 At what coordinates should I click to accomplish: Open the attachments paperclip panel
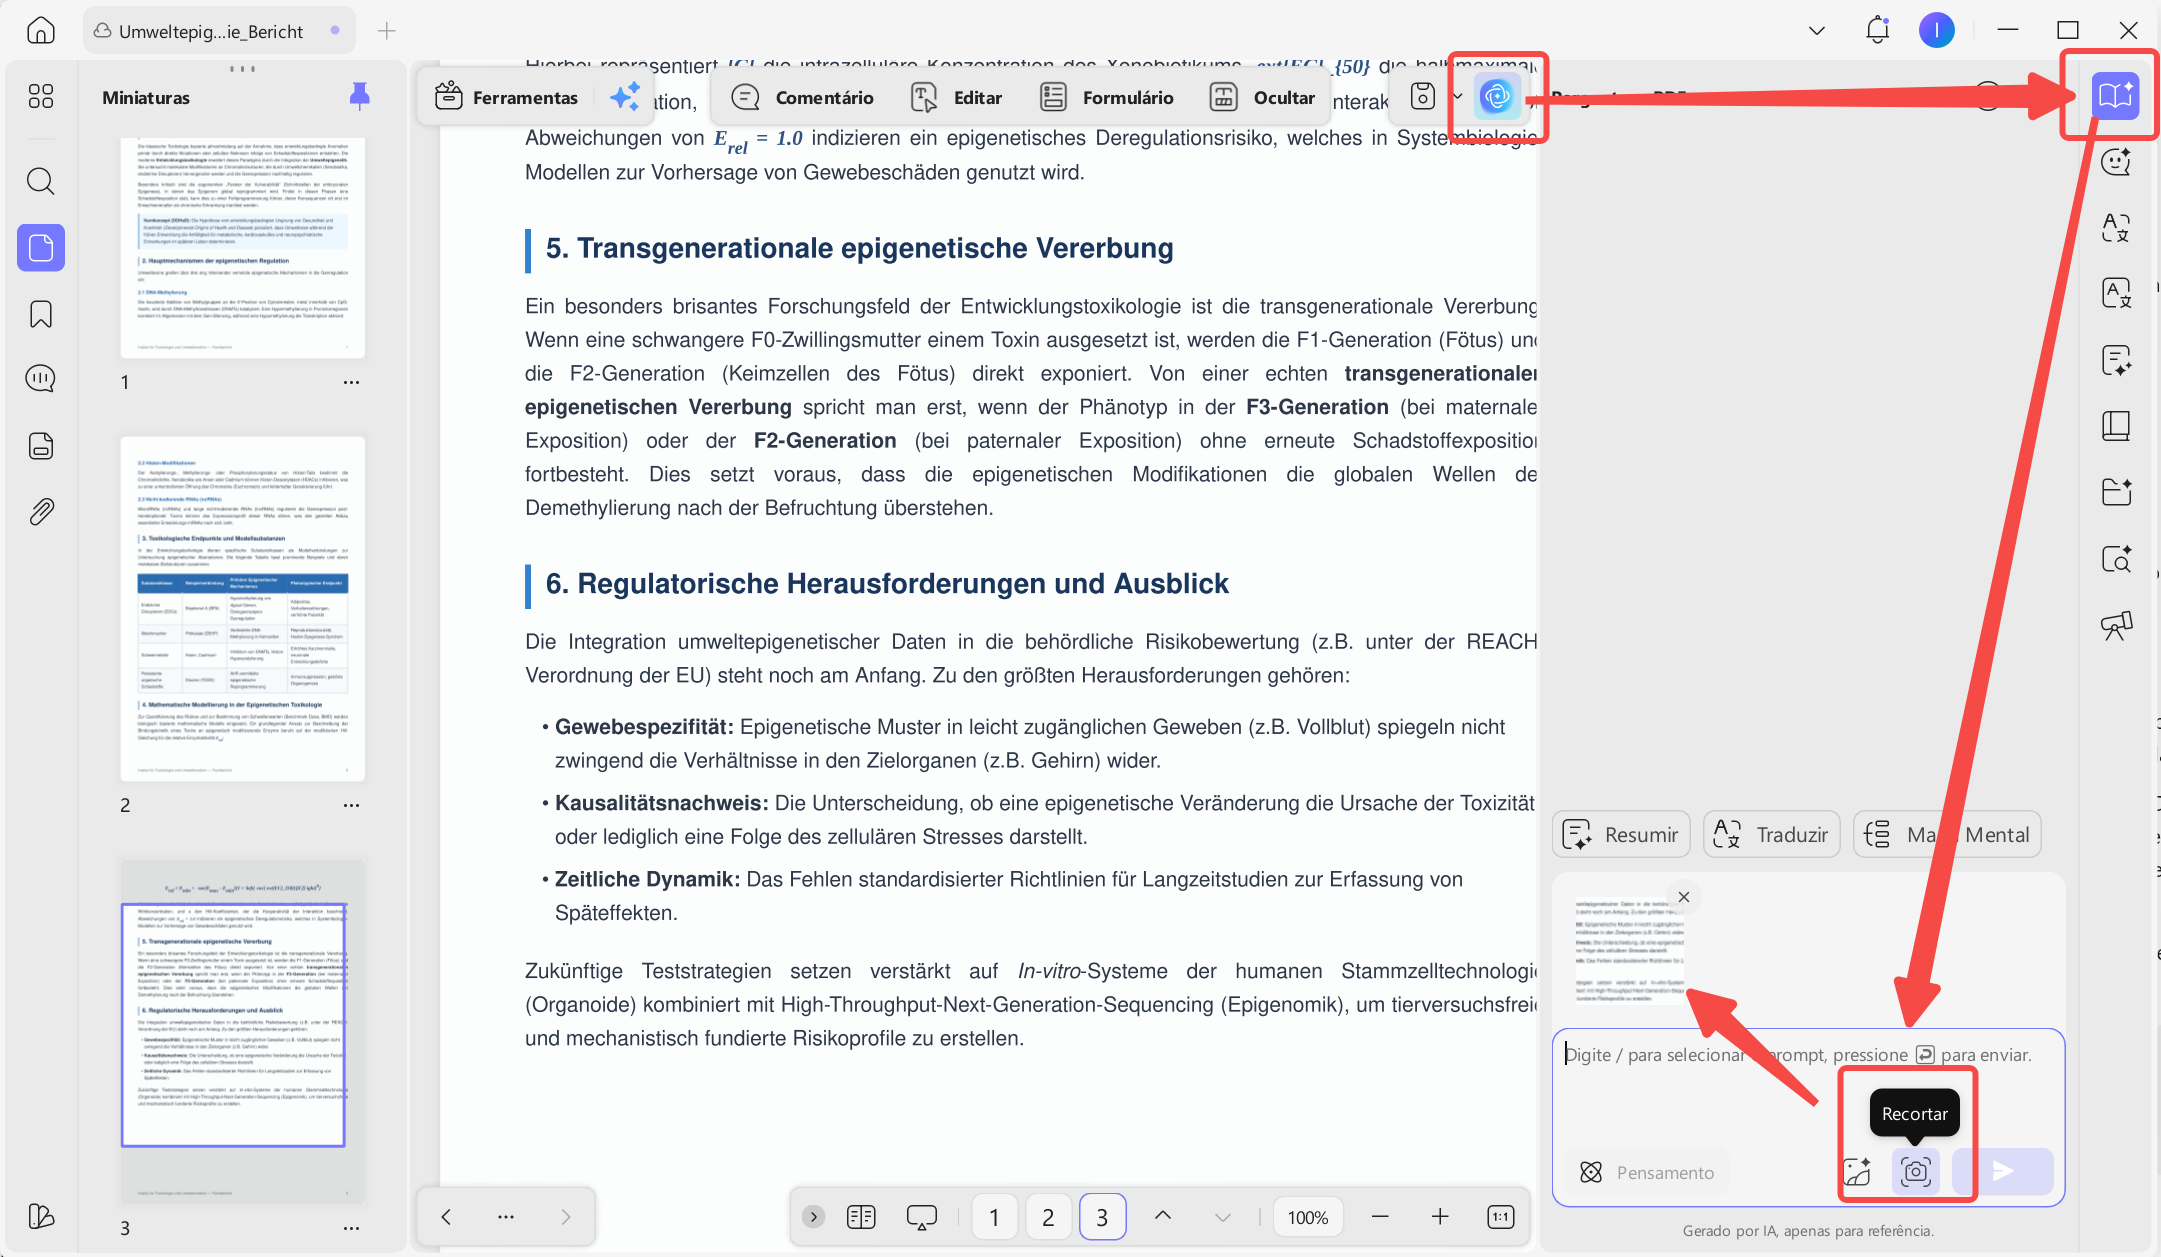click(41, 512)
